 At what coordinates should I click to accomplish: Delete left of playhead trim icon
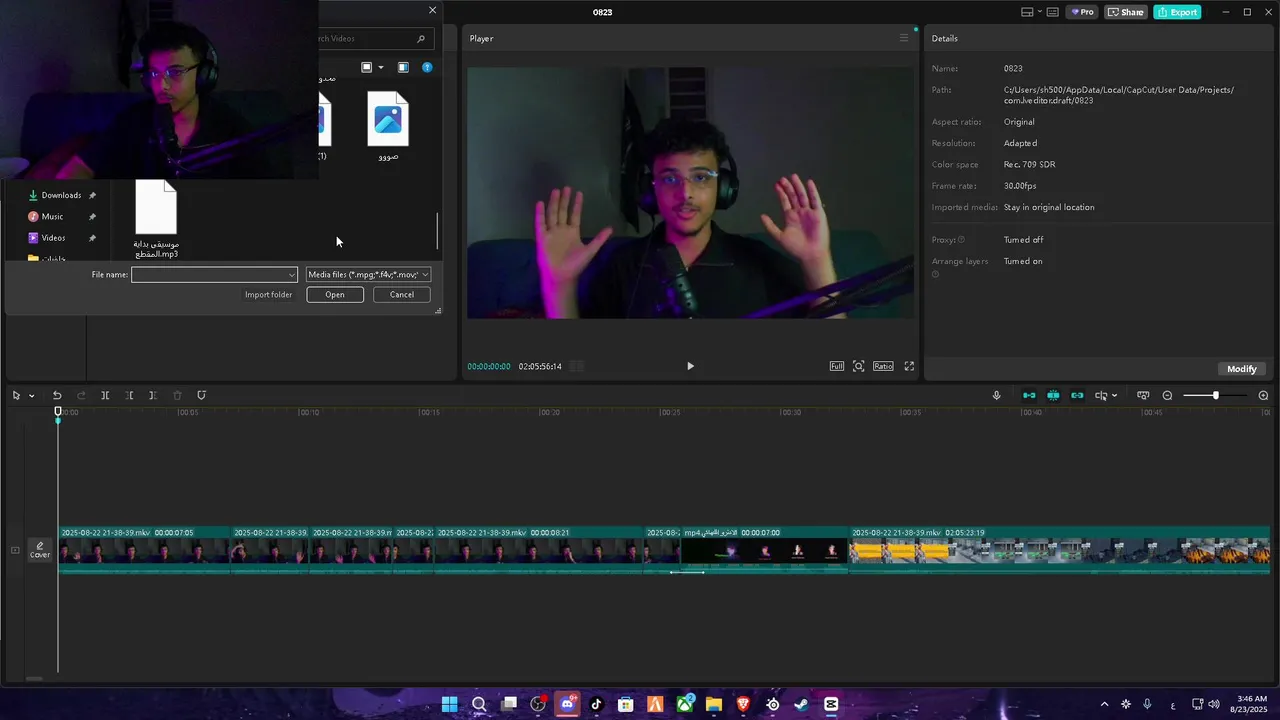[129, 396]
